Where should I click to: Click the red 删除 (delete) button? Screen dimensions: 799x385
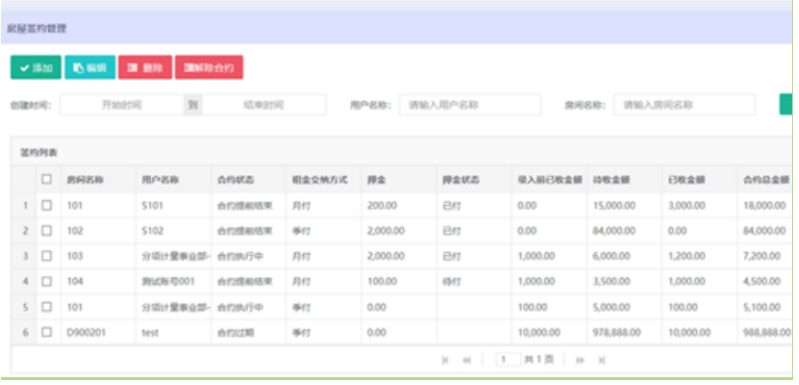click(145, 68)
